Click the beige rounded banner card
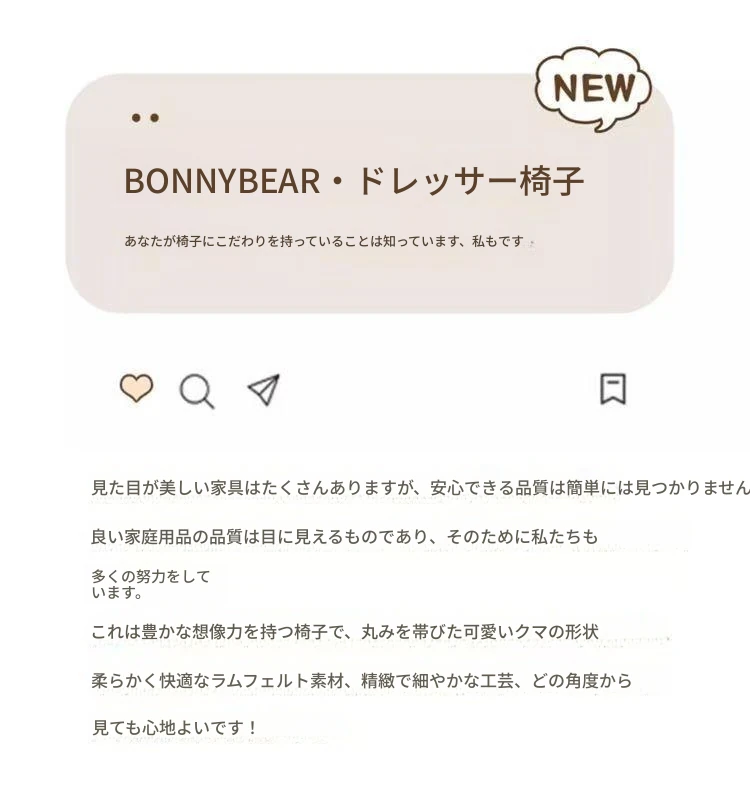 click(x=370, y=193)
